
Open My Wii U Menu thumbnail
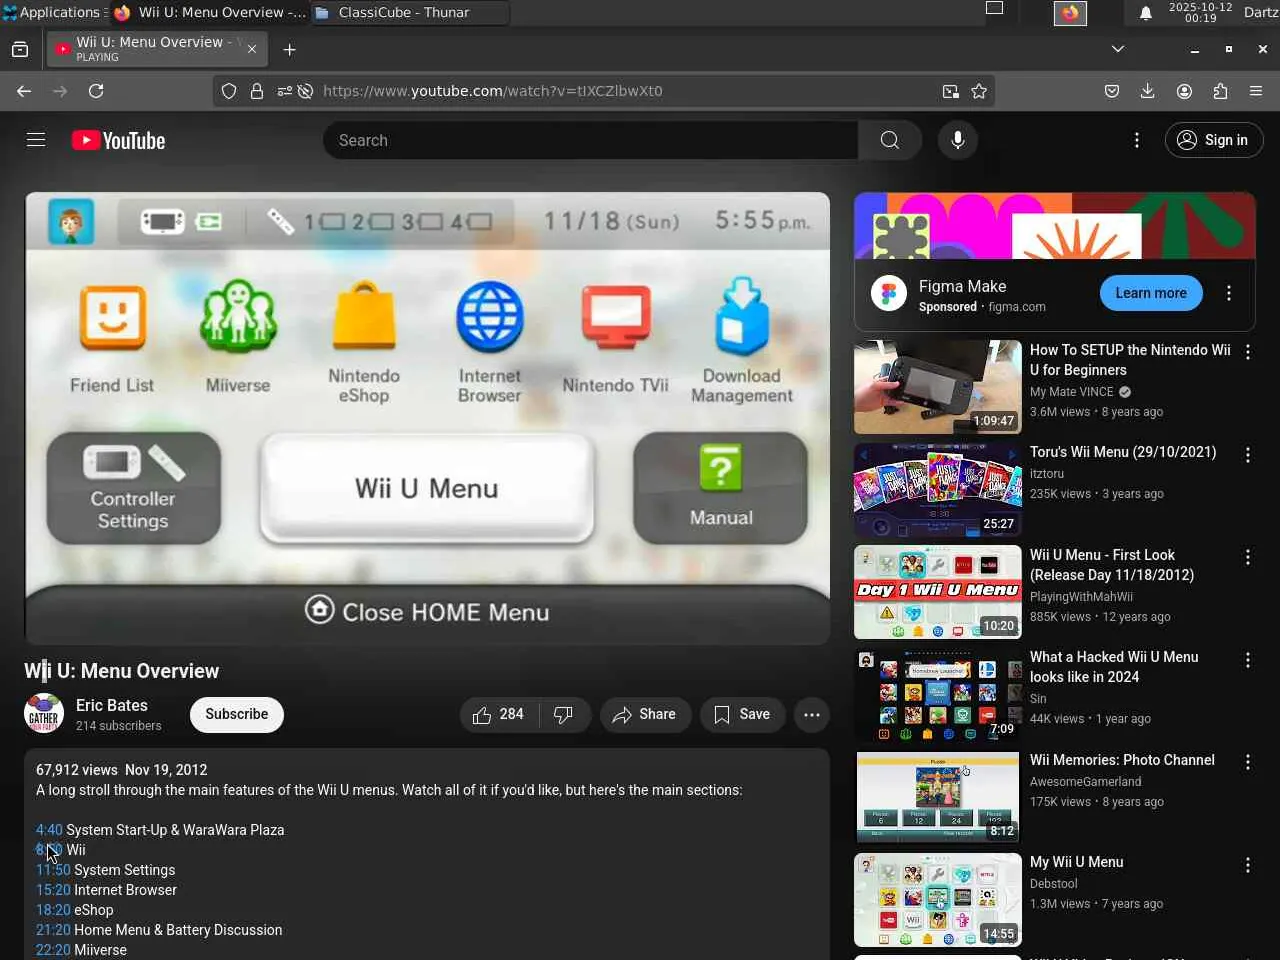point(938,900)
